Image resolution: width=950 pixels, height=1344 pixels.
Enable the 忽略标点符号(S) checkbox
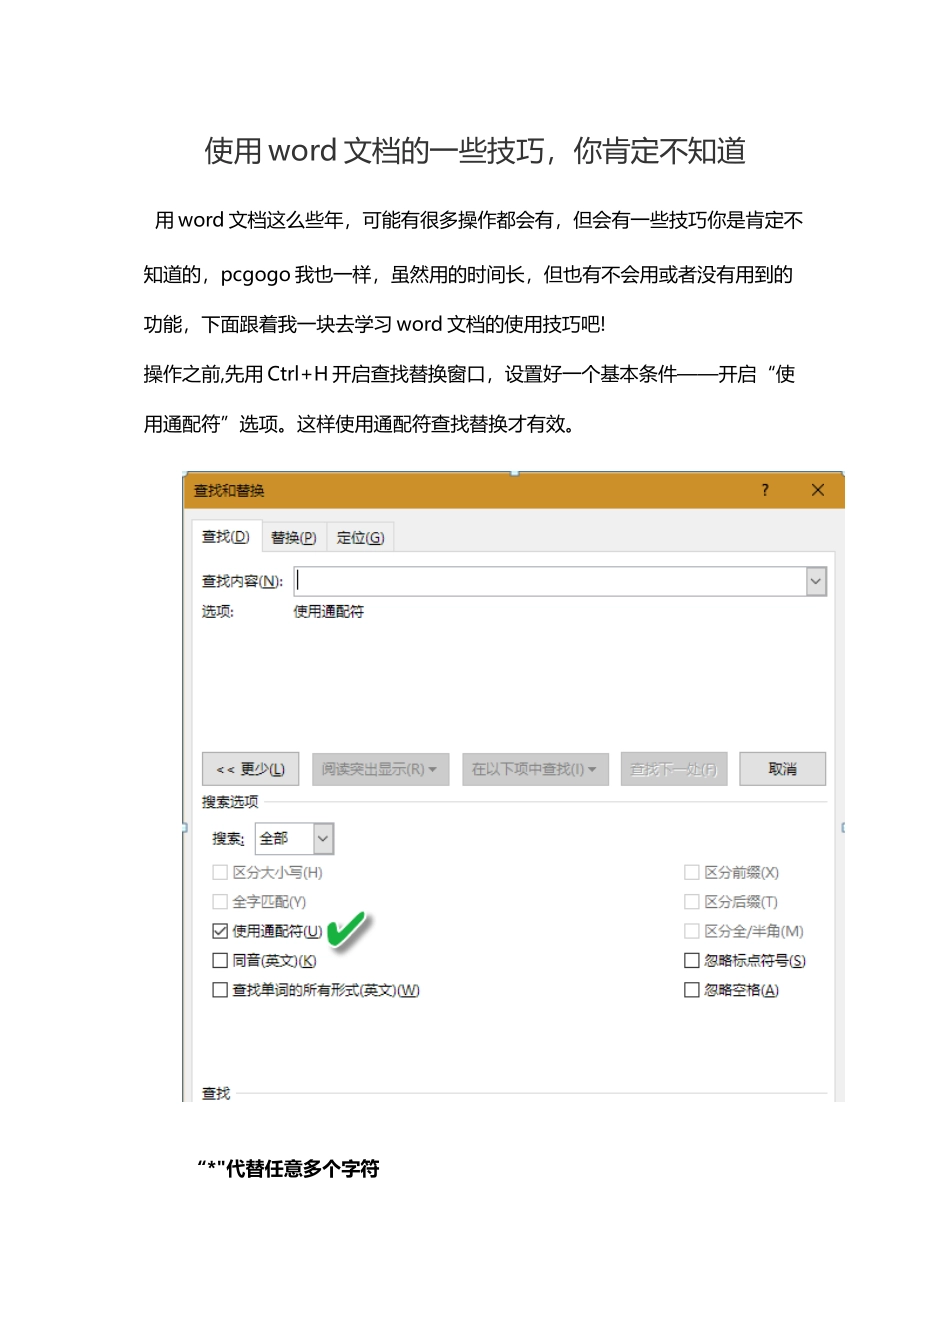[691, 960]
